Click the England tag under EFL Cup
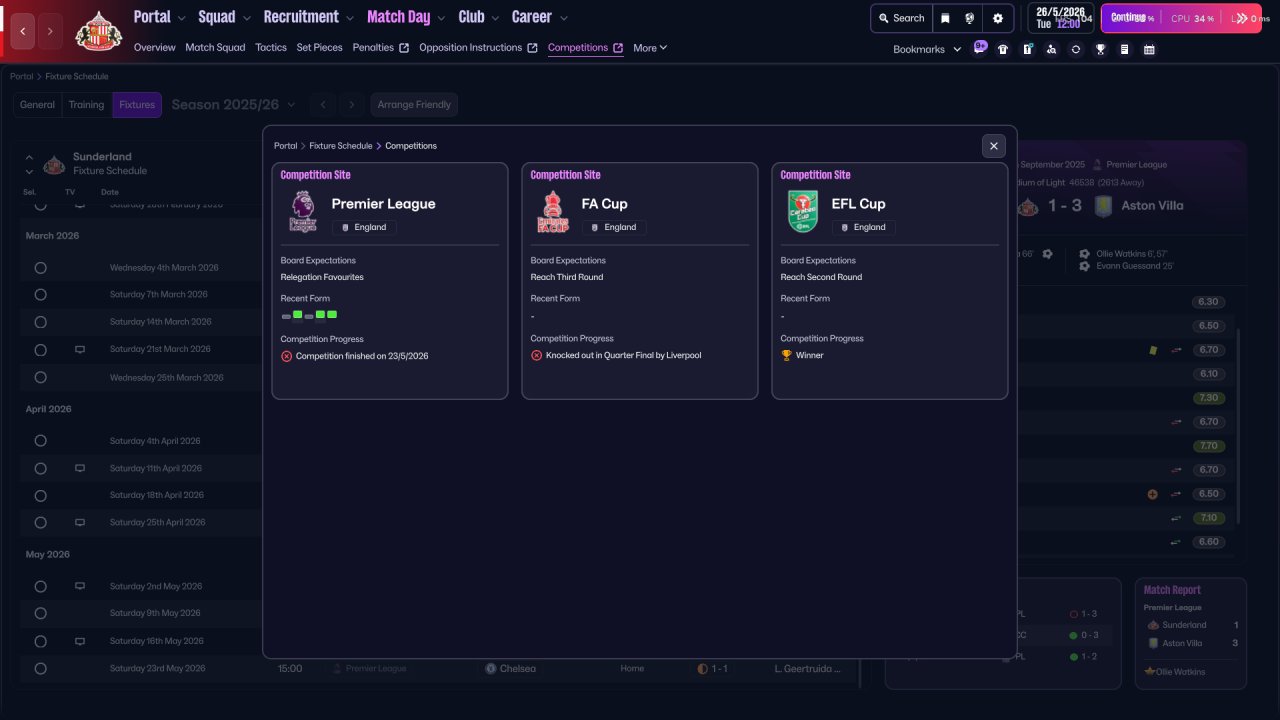This screenshot has height=720, width=1280. coord(864,227)
